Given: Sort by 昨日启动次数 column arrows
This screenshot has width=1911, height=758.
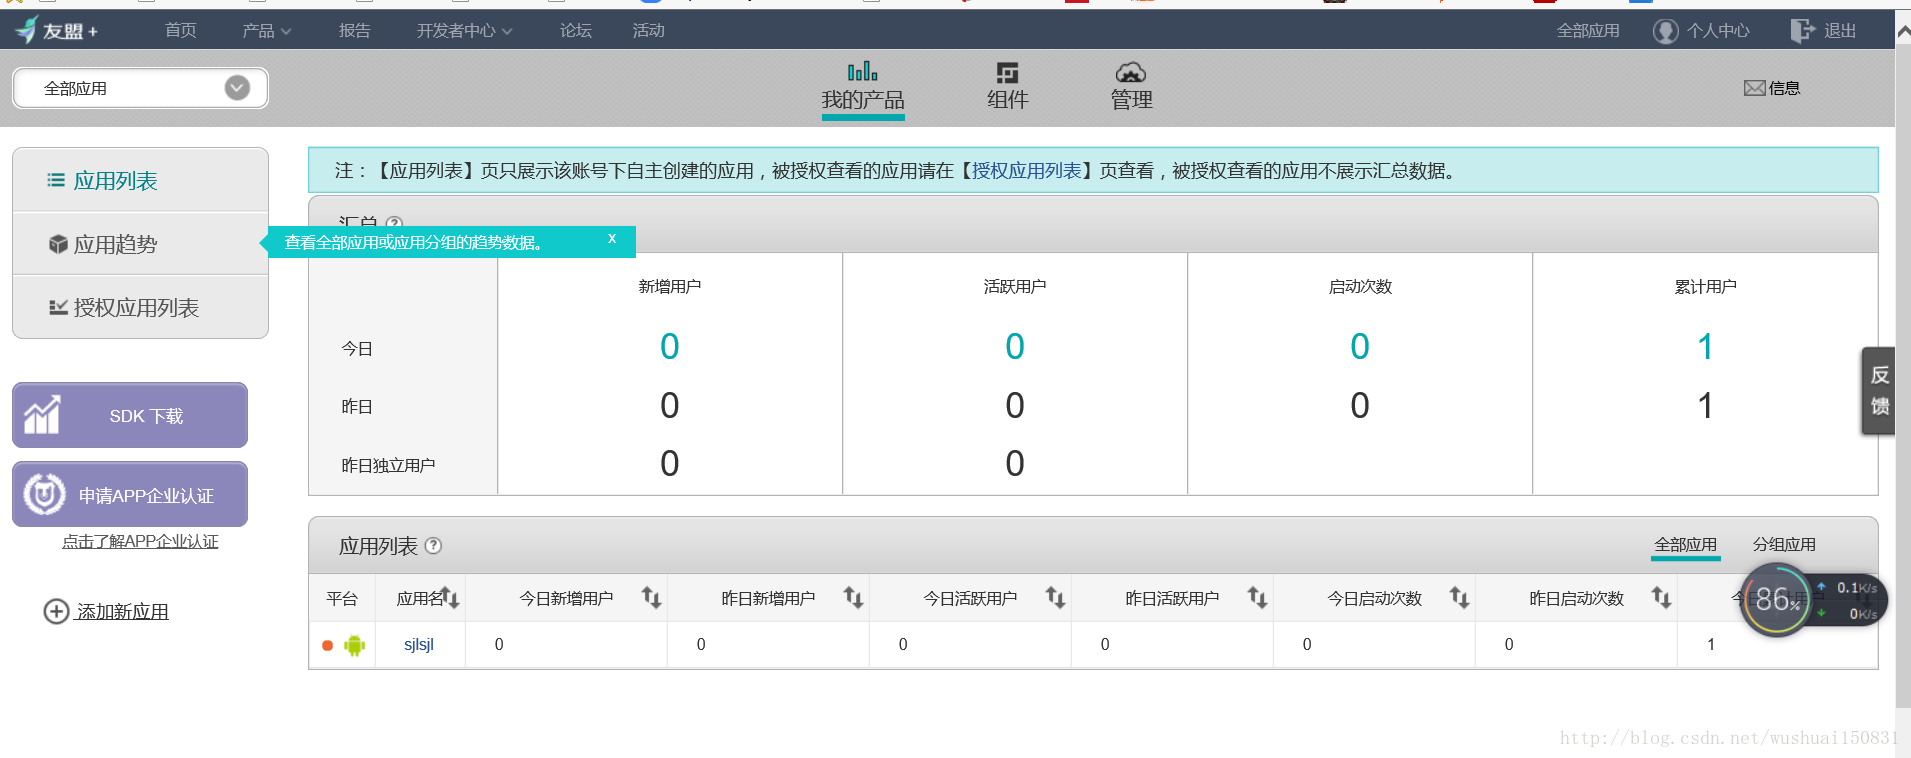Looking at the screenshot, I should tap(1661, 598).
